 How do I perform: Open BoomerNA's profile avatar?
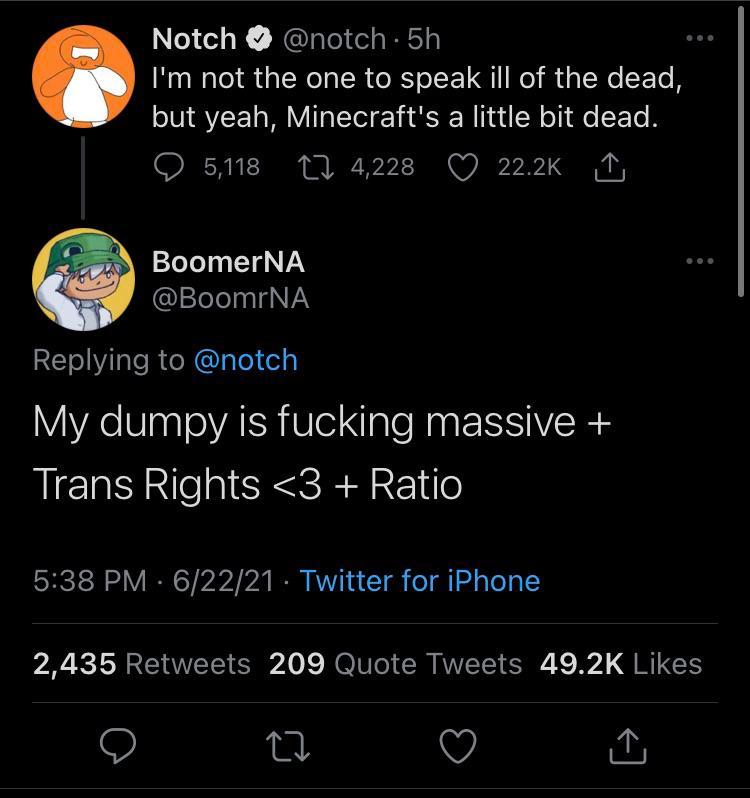point(83,279)
